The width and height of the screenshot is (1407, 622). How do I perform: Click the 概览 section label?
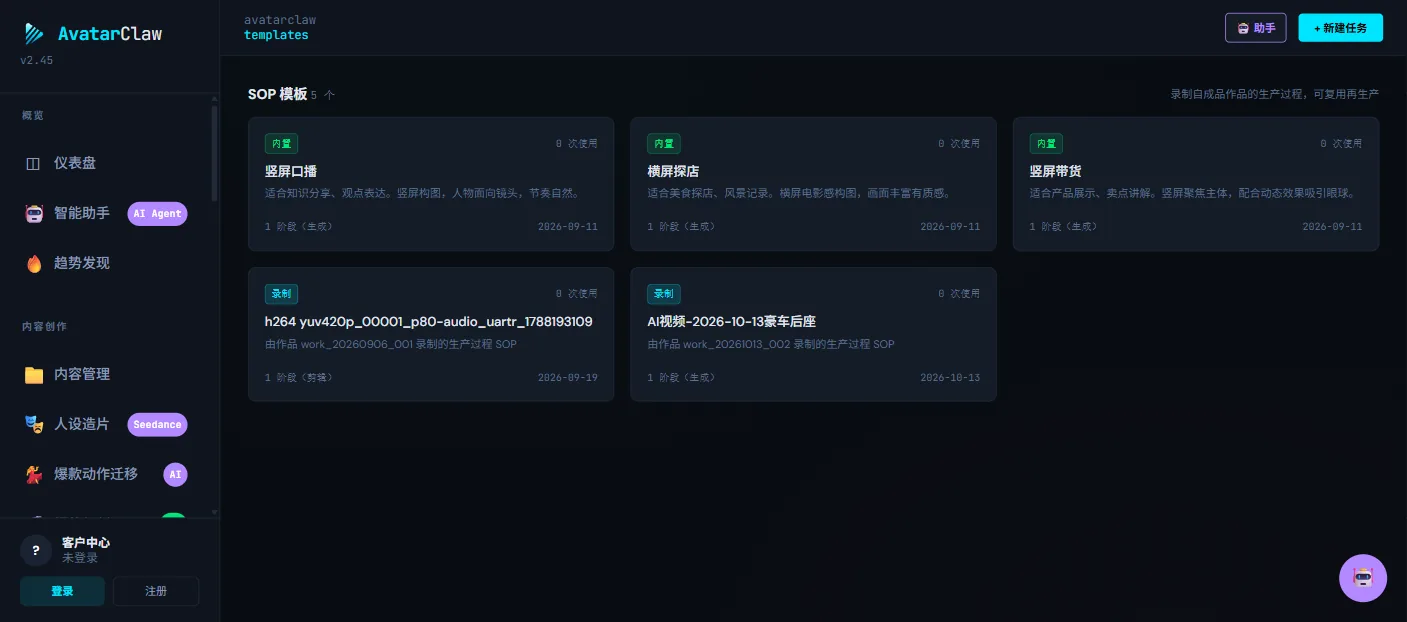(33, 115)
